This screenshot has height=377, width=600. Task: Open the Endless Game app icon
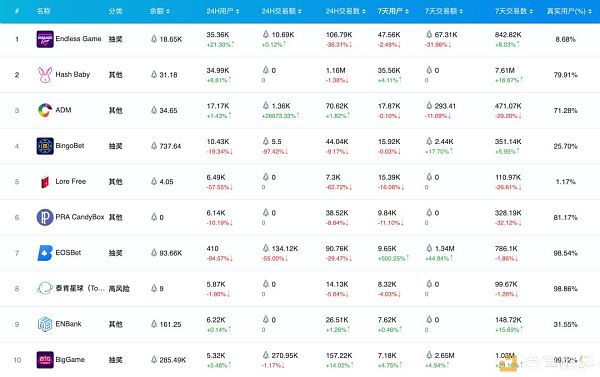(45, 39)
